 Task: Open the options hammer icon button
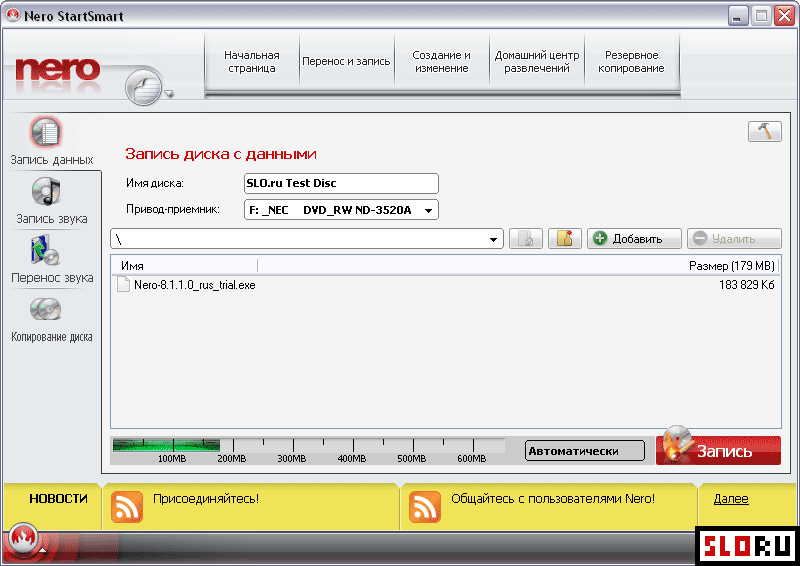764,131
